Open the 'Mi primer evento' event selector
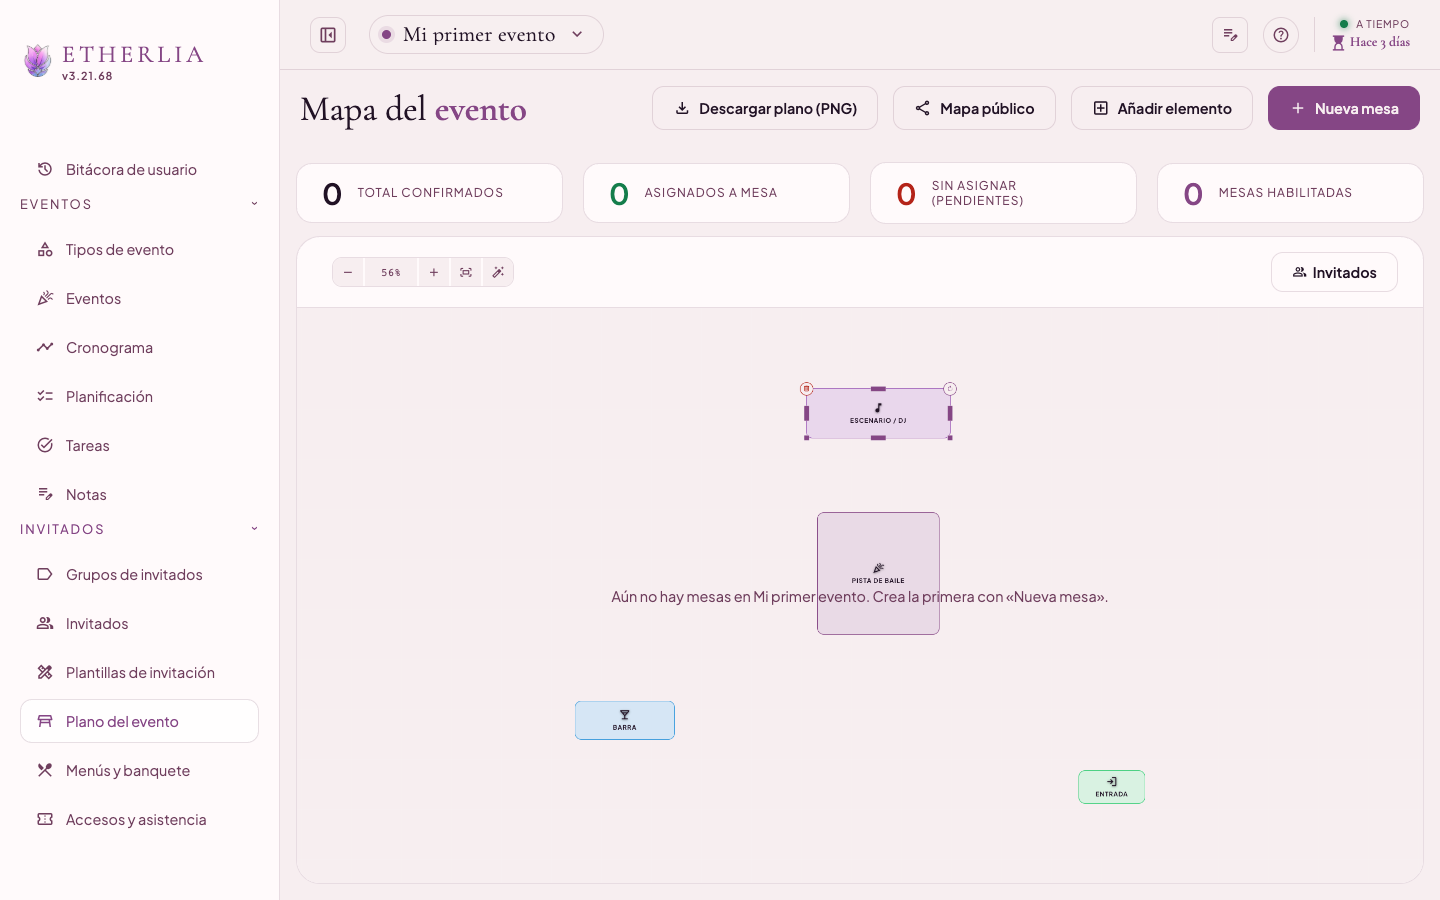The image size is (1440, 900). [486, 35]
